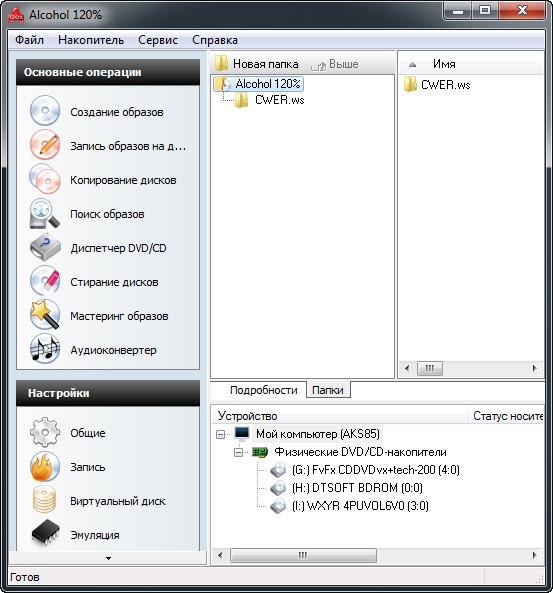Open the Мастеринг образов wand icon
Viewport: 553px width, 593px height.
click(x=45, y=315)
